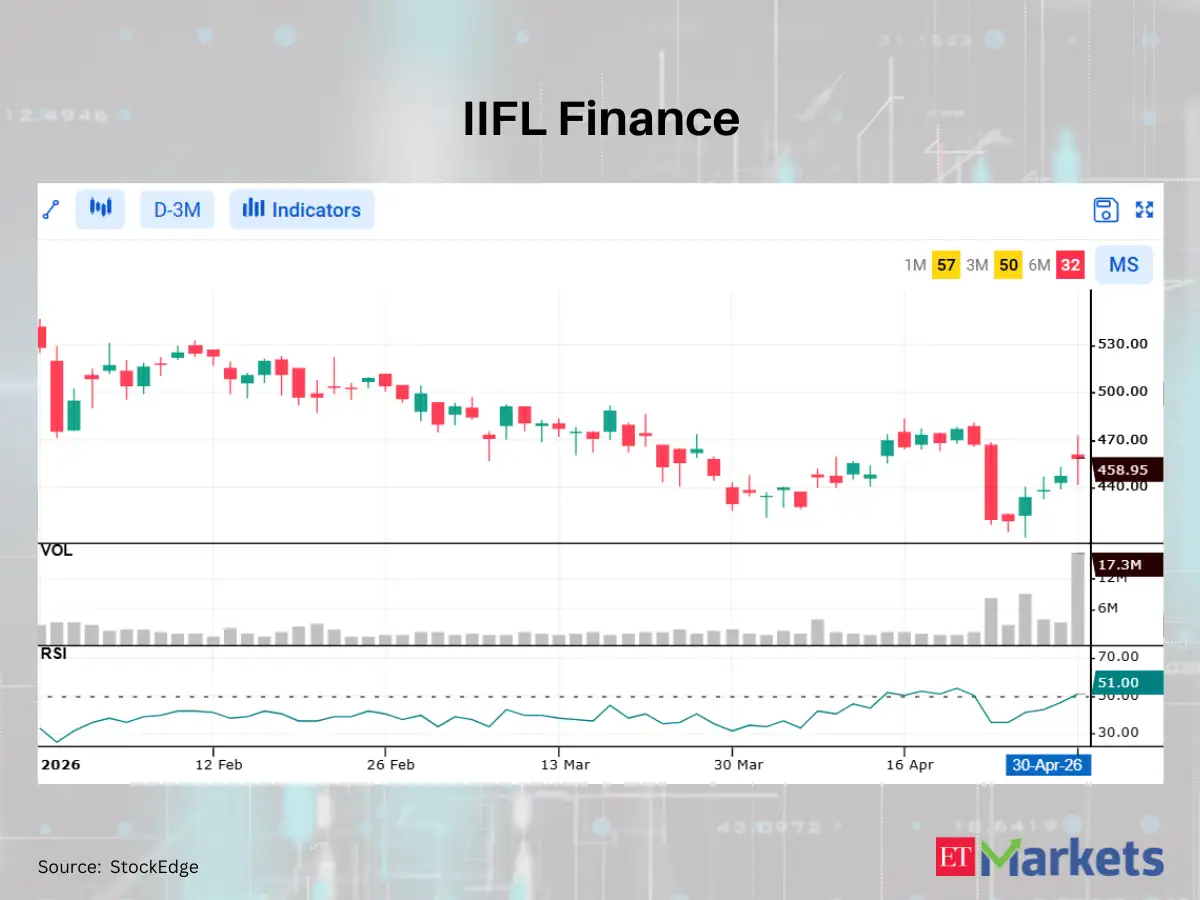Image resolution: width=1200 pixels, height=900 pixels.
Task: Click the IIFL Finance title
Action: point(601,120)
